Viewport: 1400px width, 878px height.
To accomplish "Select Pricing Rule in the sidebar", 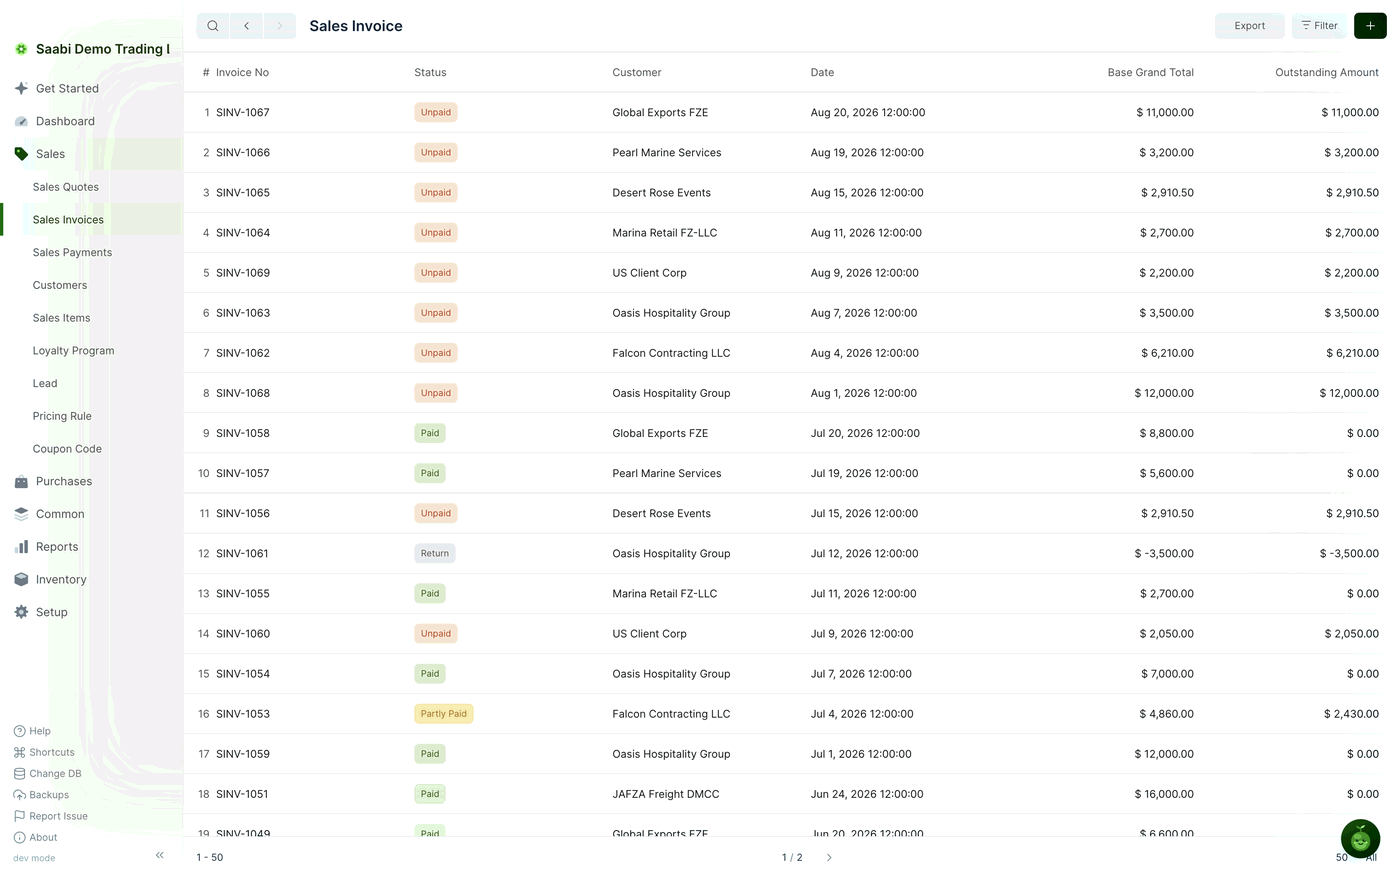I will [62, 417].
